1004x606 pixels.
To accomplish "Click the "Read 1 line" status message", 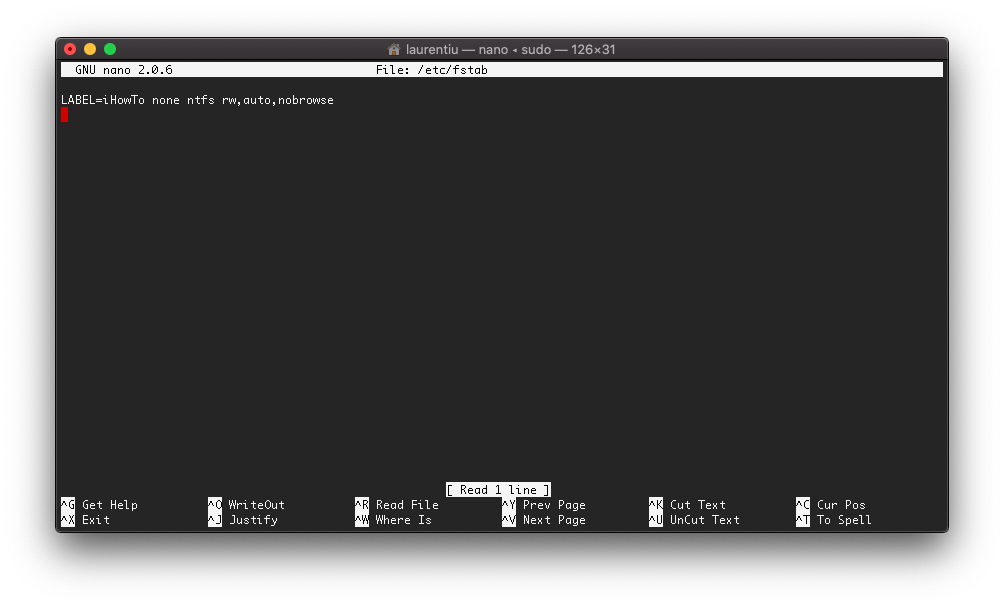I will [498, 490].
